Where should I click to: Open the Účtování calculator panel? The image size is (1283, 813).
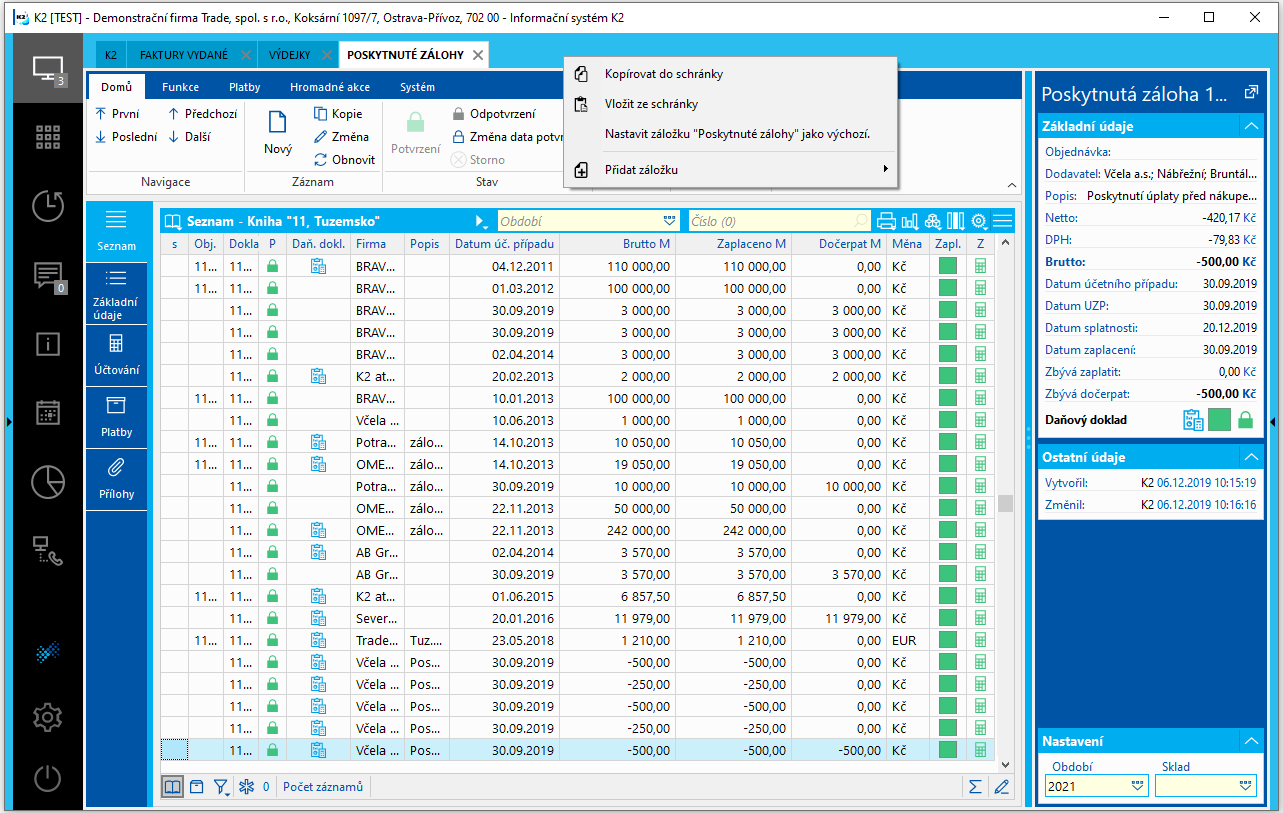tap(116, 354)
